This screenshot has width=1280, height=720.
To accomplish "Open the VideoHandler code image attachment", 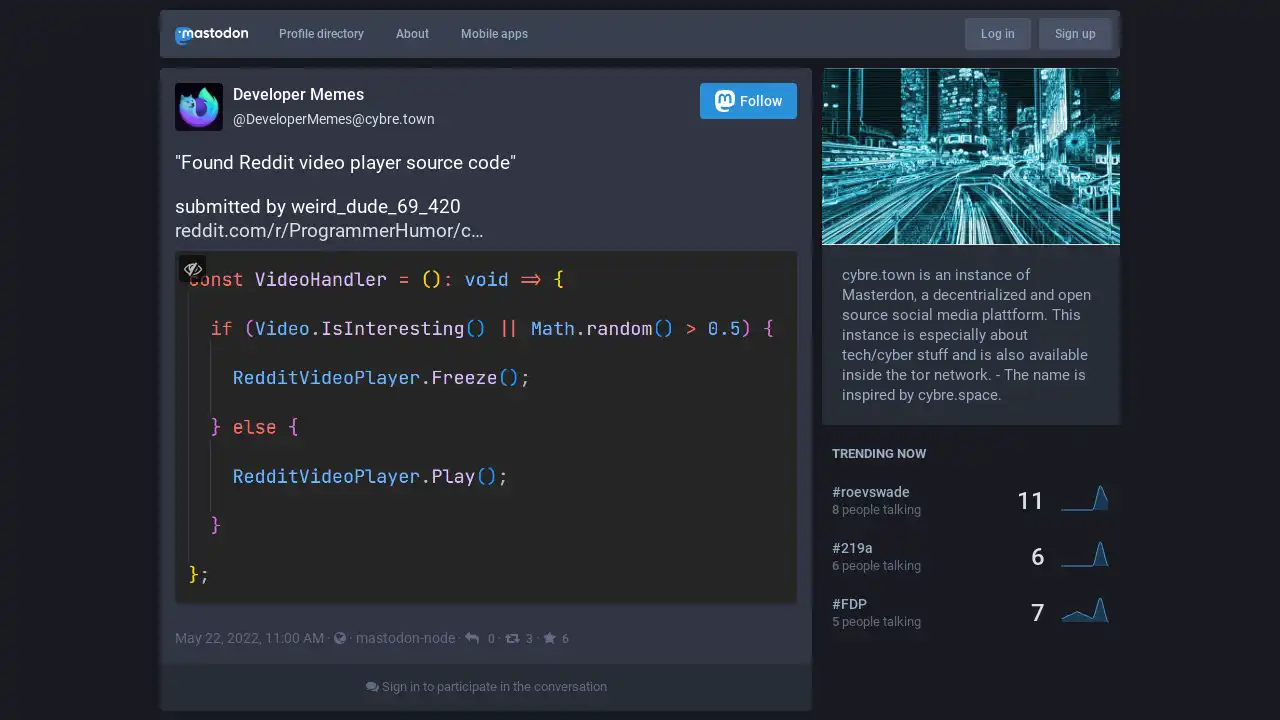I will [x=486, y=428].
